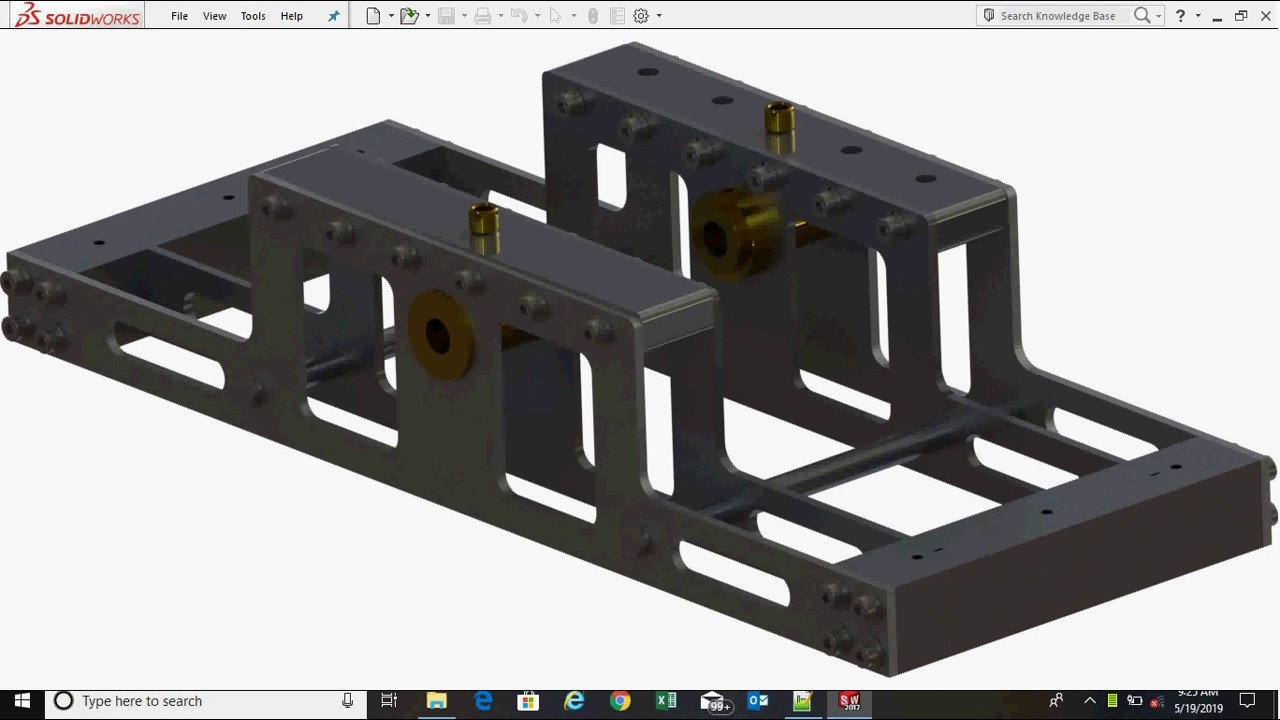This screenshot has height=720, width=1280.
Task: Open the File Properties icon
Action: tap(617, 16)
